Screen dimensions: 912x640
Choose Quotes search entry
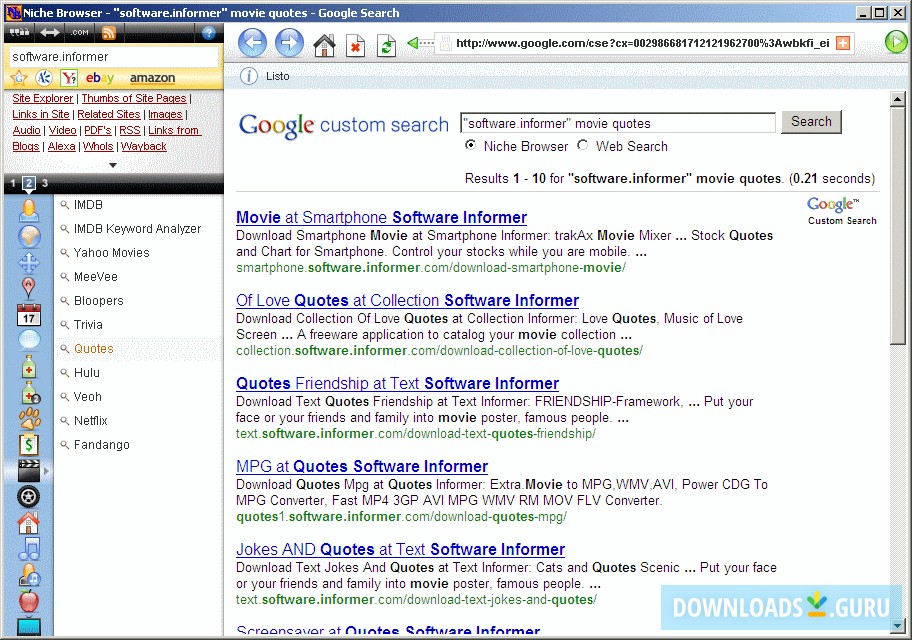point(94,349)
